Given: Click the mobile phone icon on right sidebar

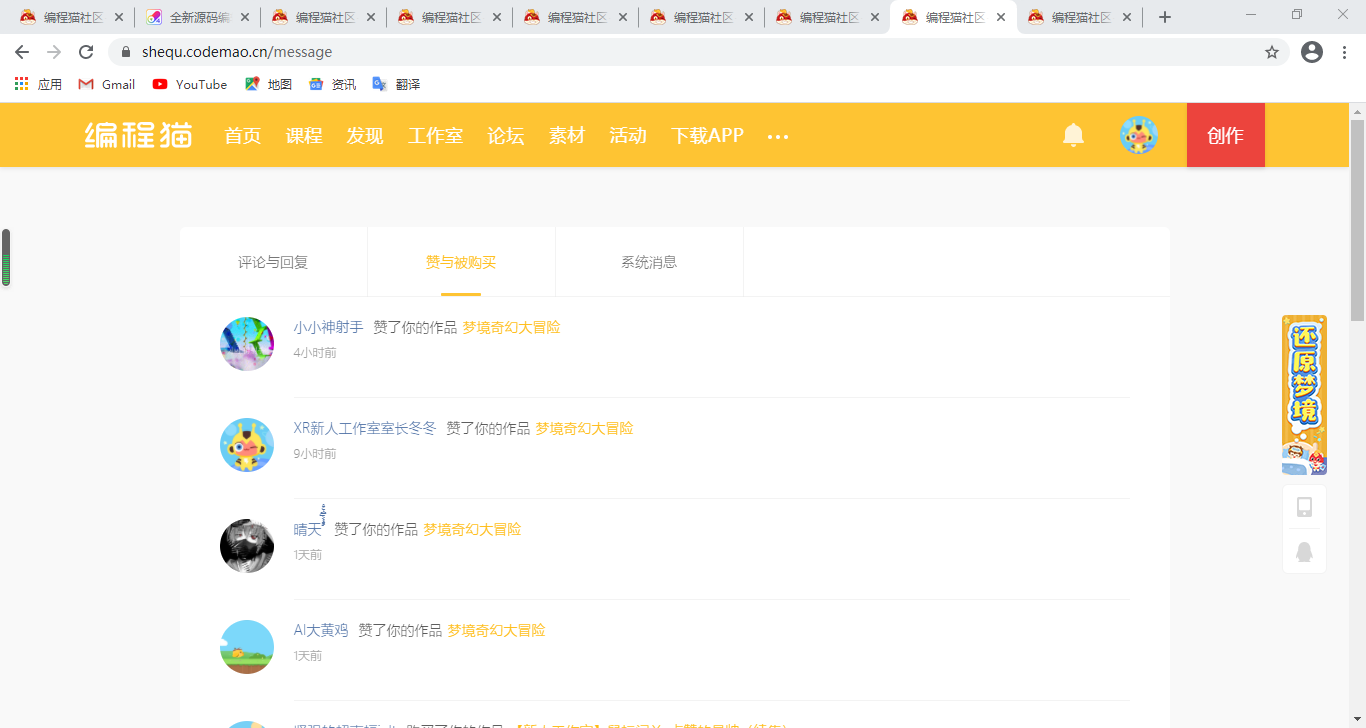Looking at the screenshot, I should tap(1304, 507).
